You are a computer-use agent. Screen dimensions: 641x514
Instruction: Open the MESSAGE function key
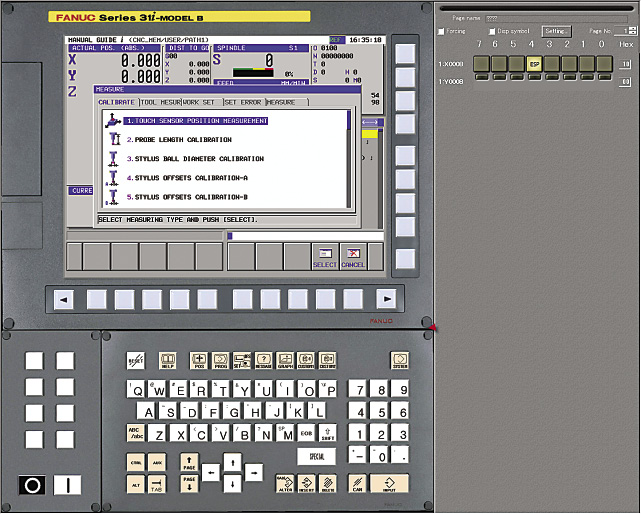(264, 360)
